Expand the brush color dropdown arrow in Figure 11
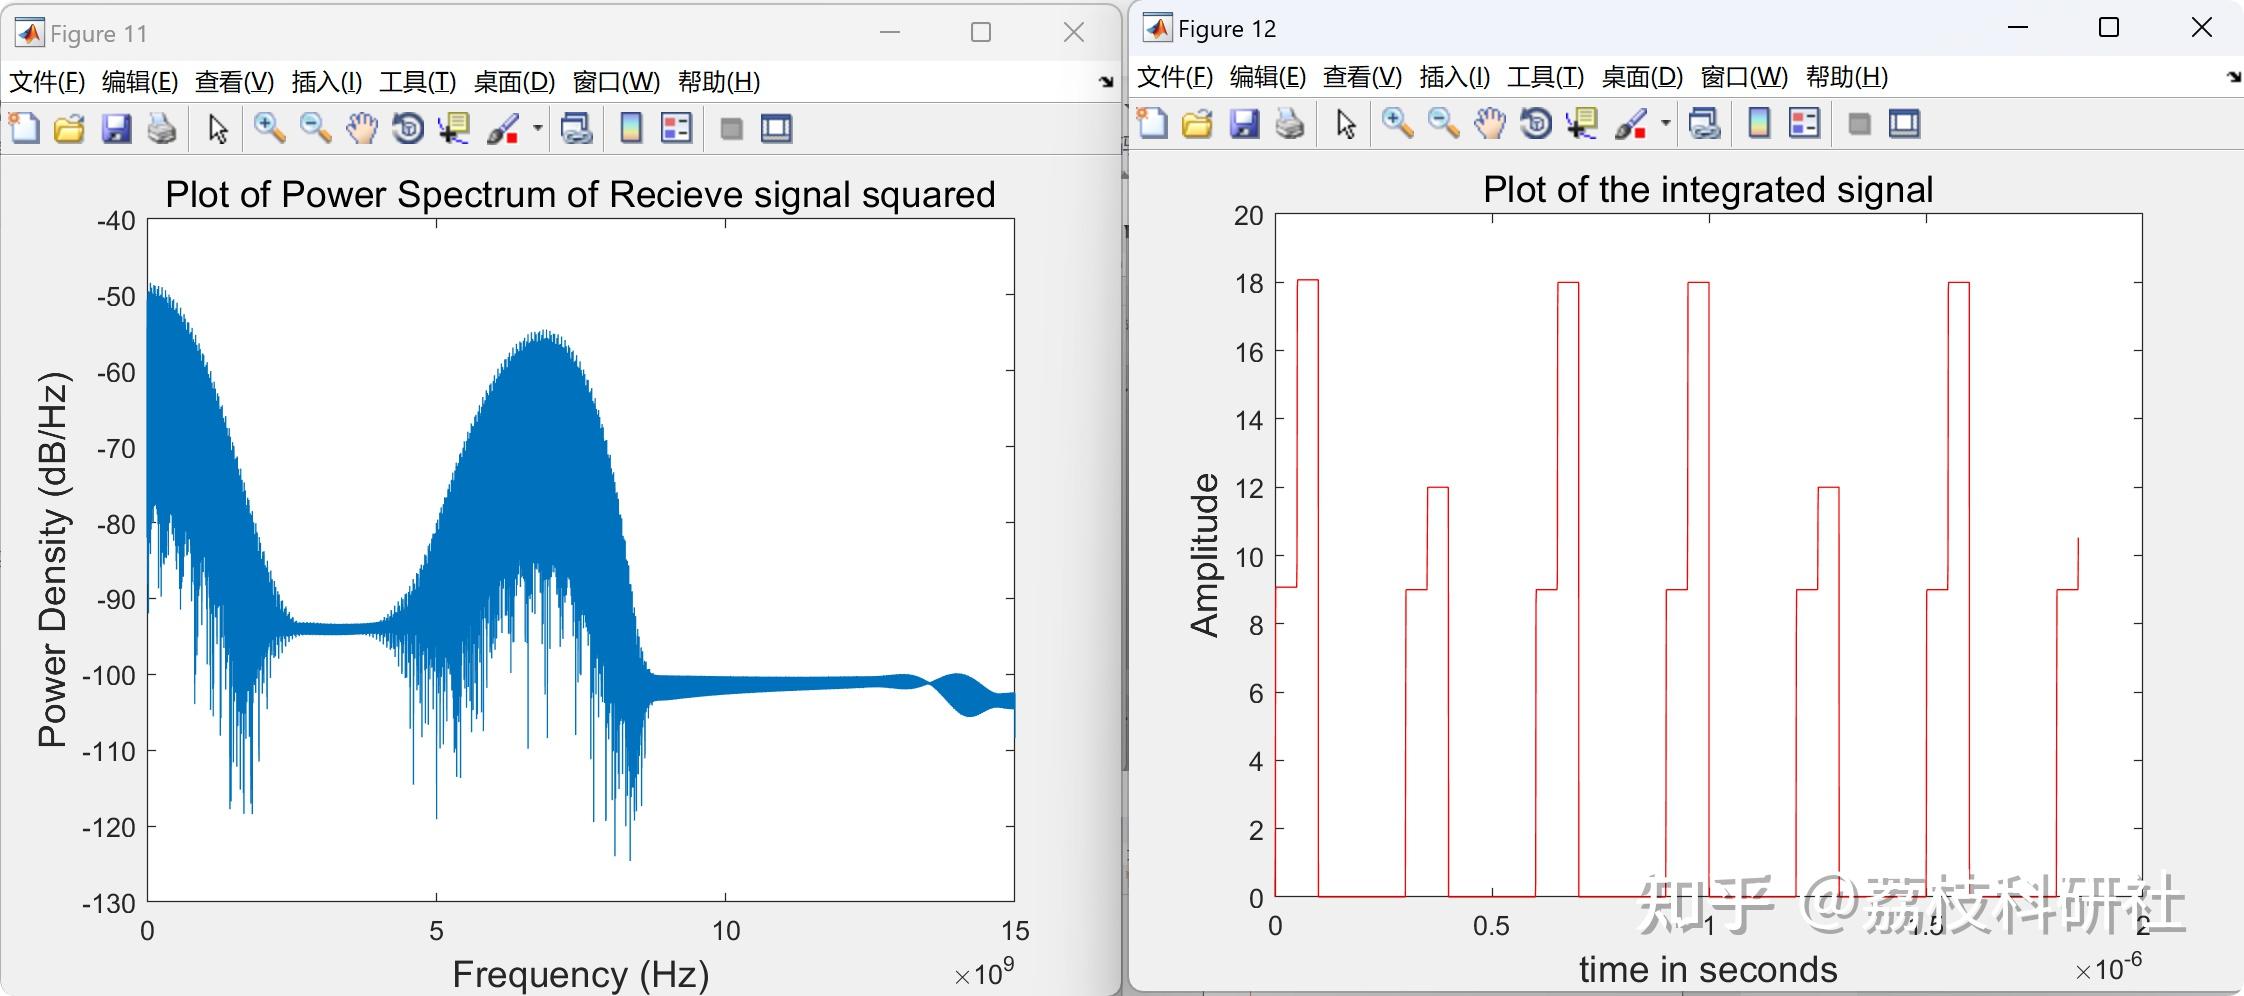 pyautogui.click(x=538, y=128)
